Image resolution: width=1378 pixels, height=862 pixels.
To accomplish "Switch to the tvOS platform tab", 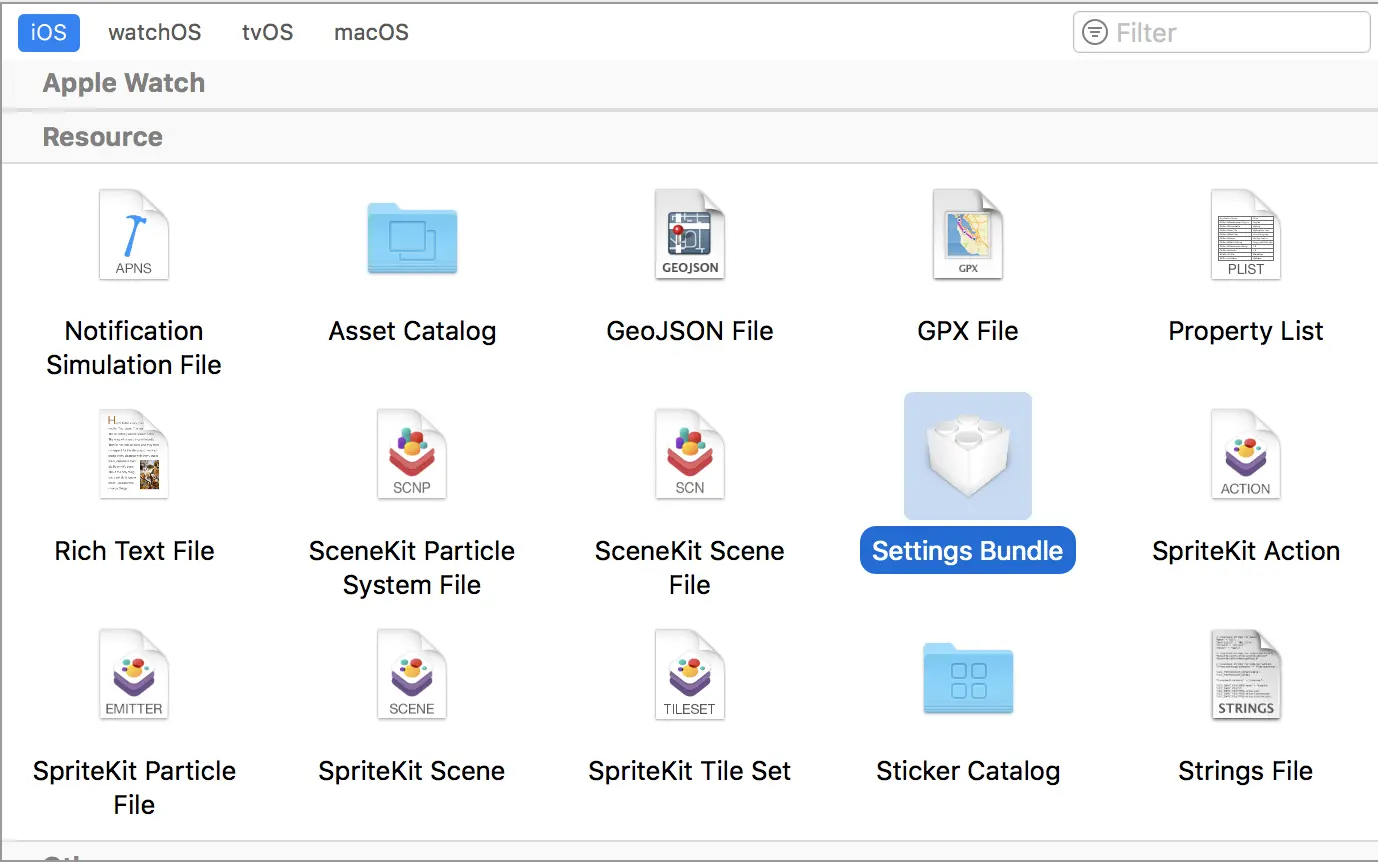I will (268, 32).
